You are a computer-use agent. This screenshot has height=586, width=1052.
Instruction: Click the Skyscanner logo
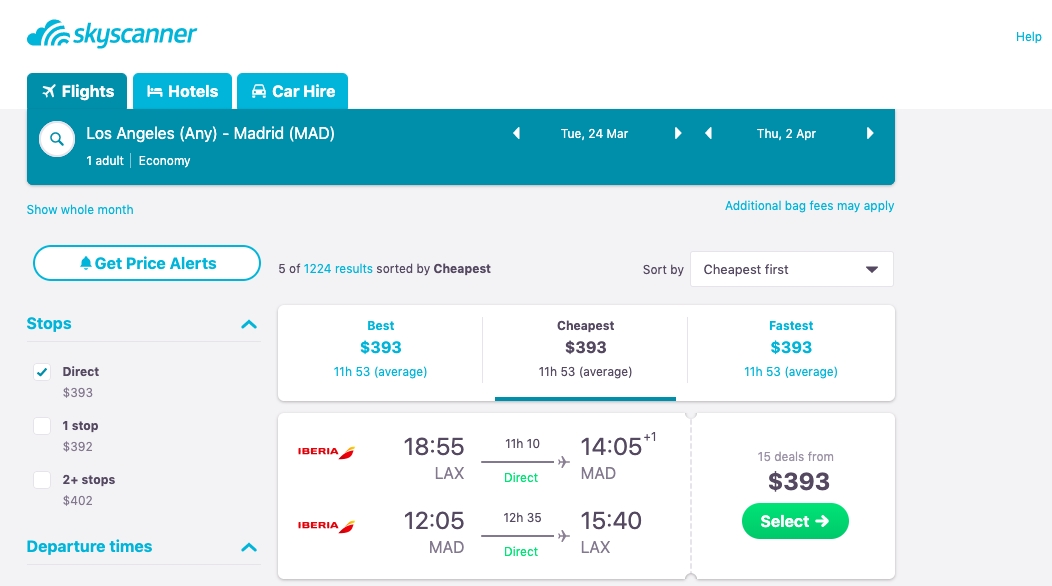coord(112,34)
